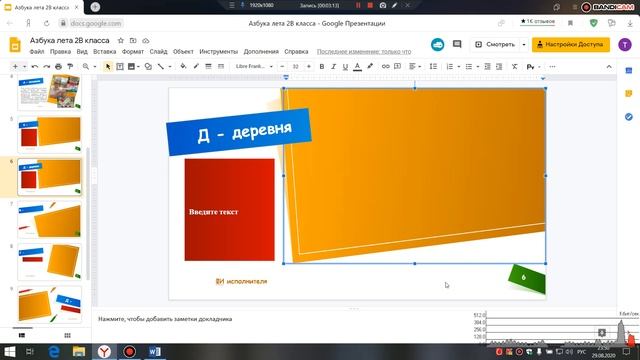This screenshot has width=640, height=360.
Task: Open the Border dash style option
Action: coord(221,67)
